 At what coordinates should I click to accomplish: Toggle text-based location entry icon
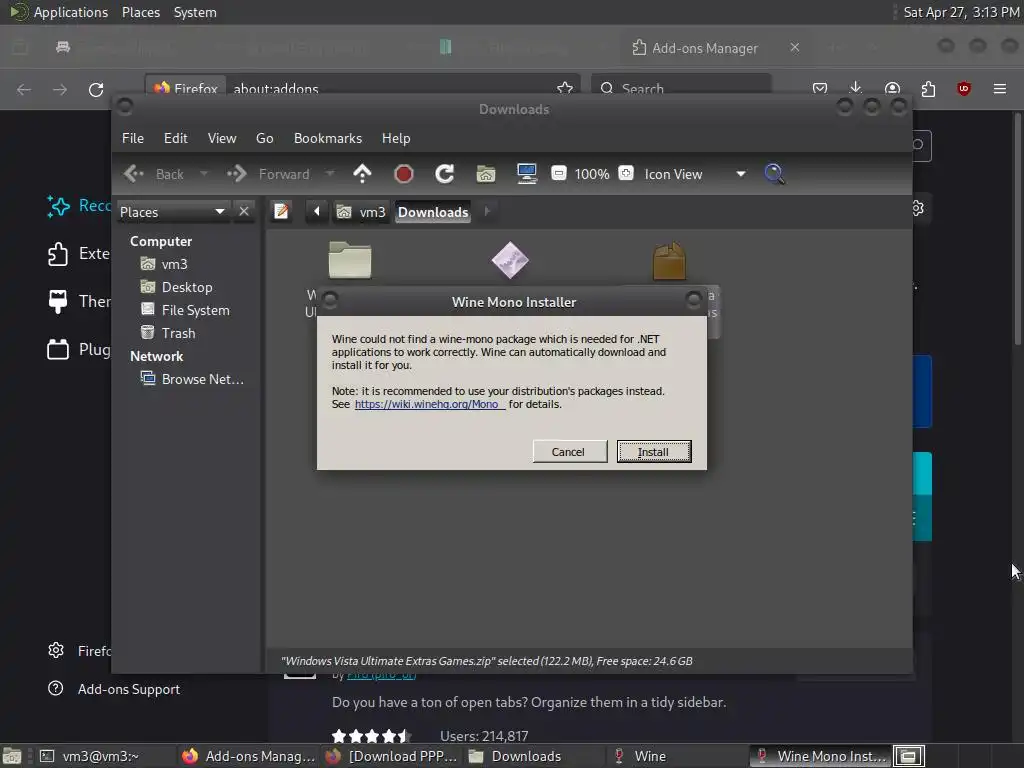281,212
